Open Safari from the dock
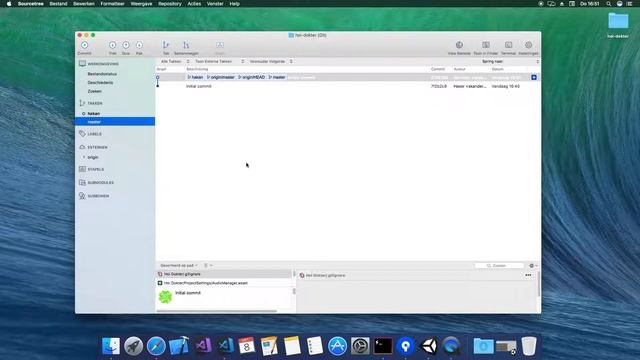Screen dimensions: 640x360 tap(156, 346)
